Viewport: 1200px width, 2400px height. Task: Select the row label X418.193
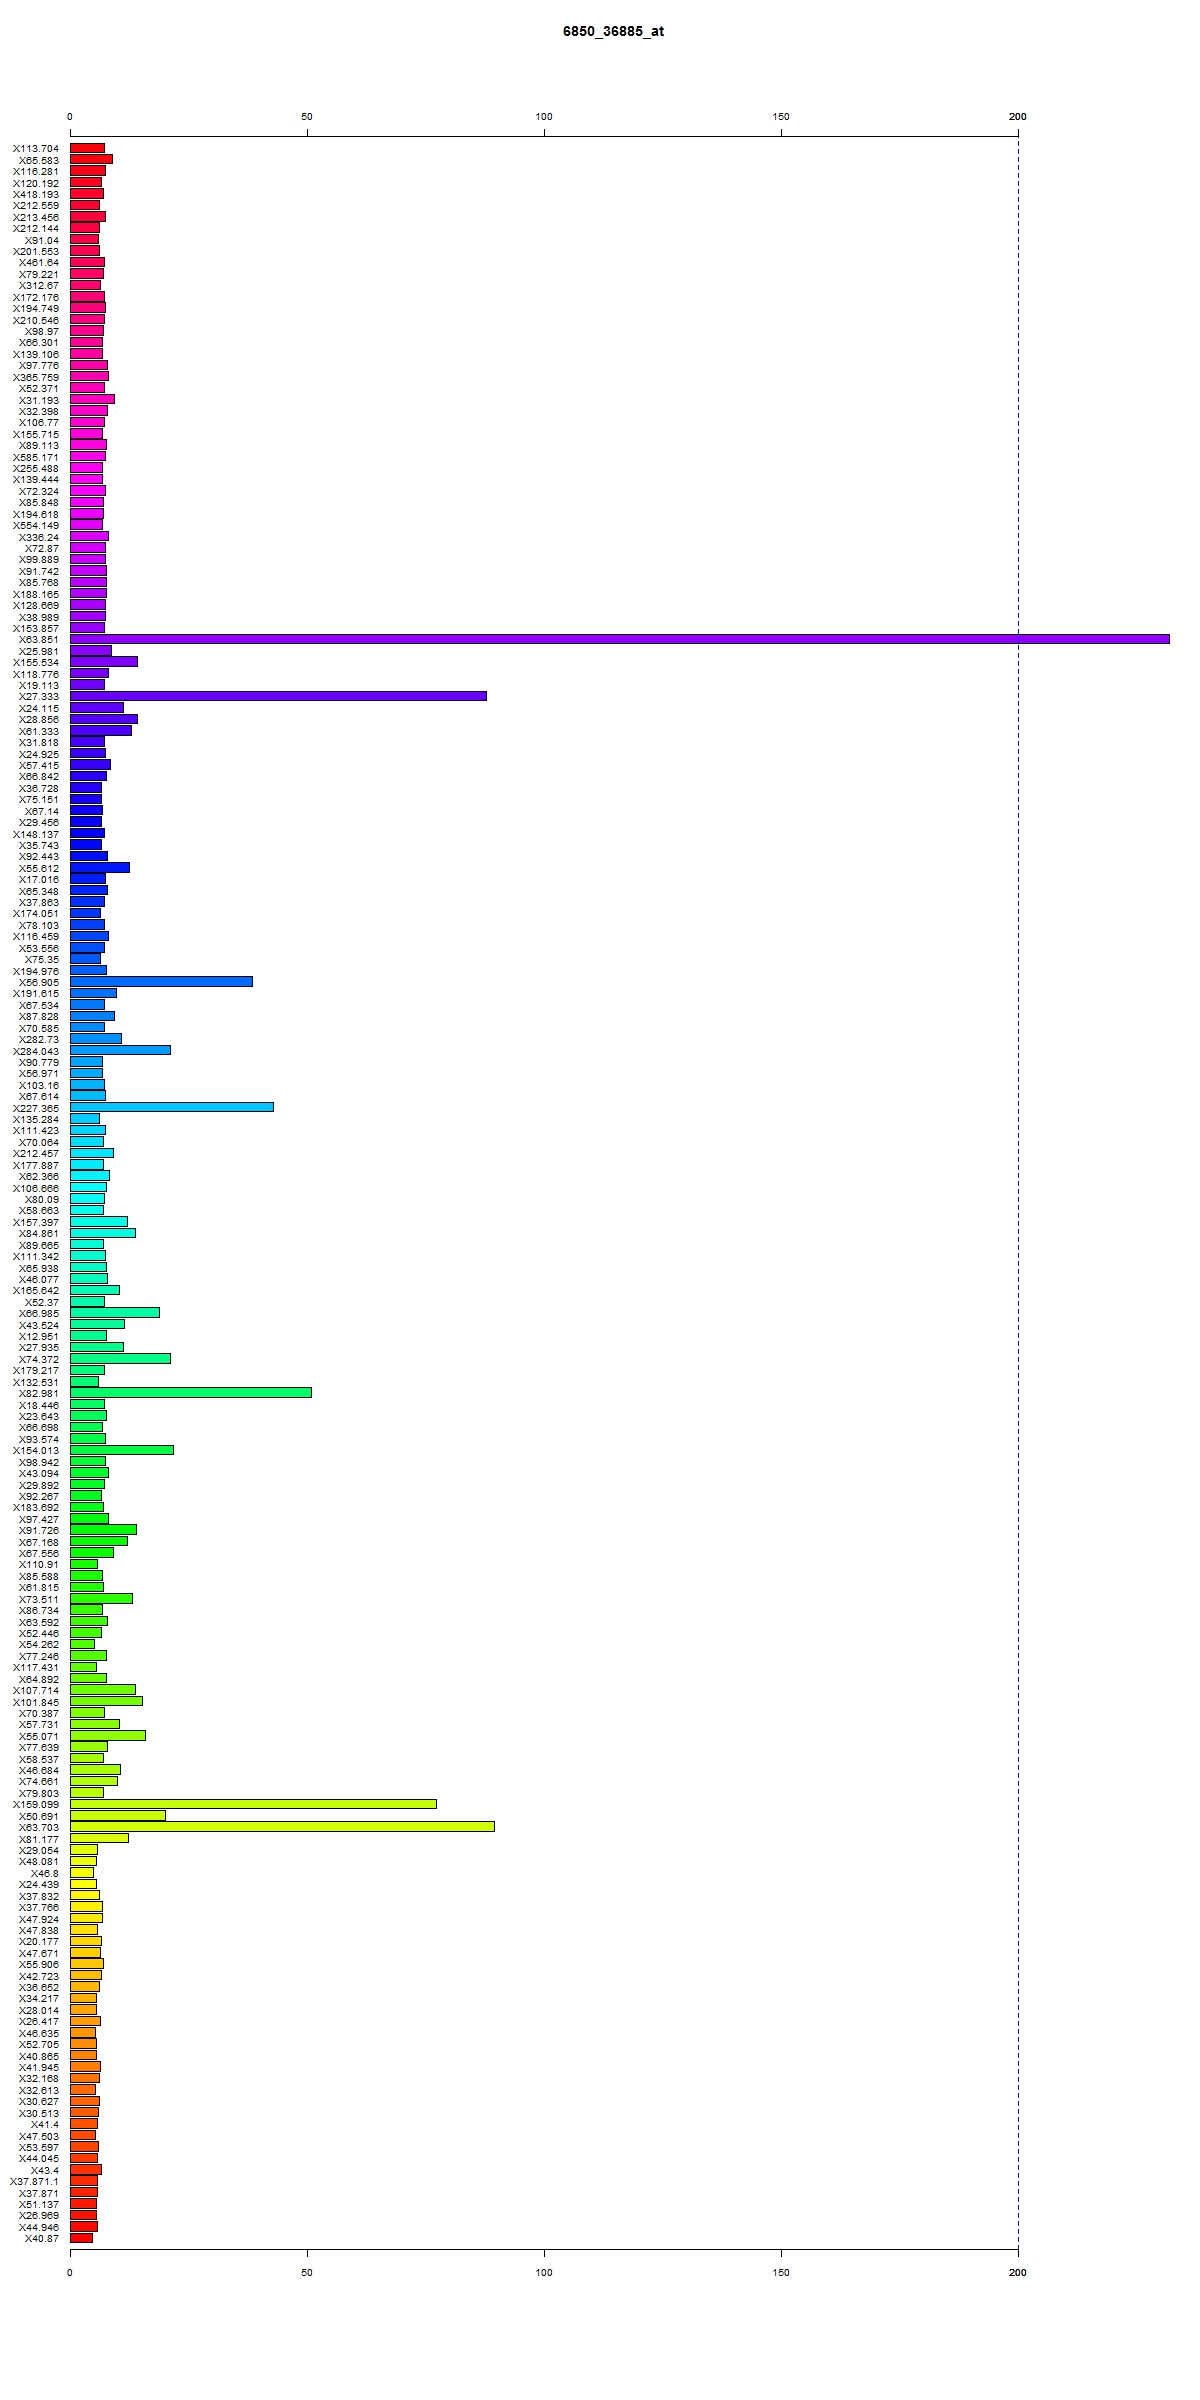point(36,194)
